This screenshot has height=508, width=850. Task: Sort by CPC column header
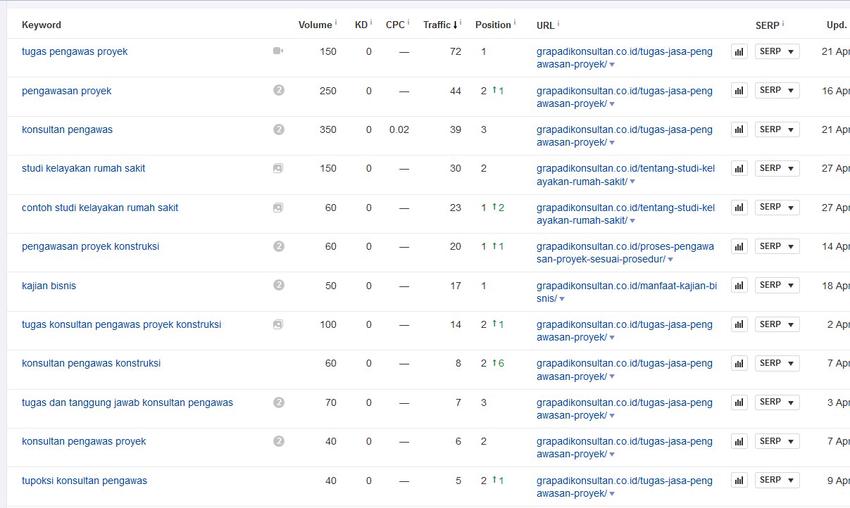click(x=395, y=25)
